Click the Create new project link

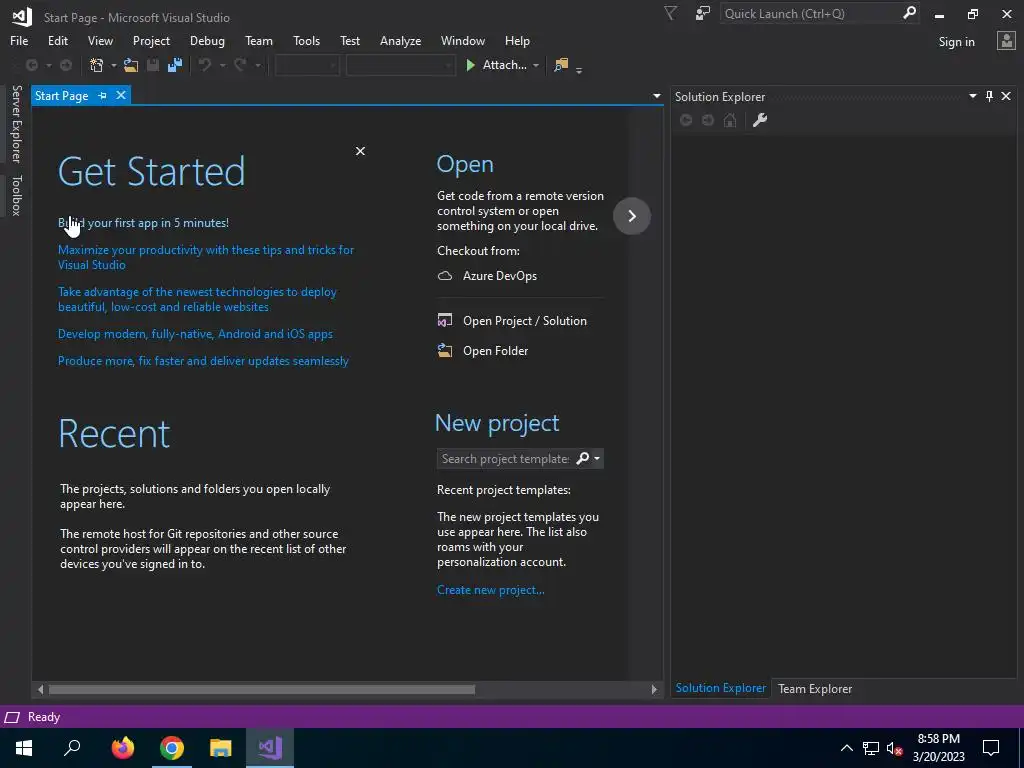click(490, 590)
